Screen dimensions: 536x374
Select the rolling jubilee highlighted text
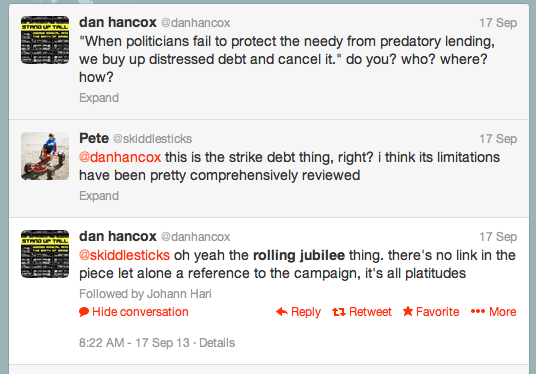click(299, 255)
